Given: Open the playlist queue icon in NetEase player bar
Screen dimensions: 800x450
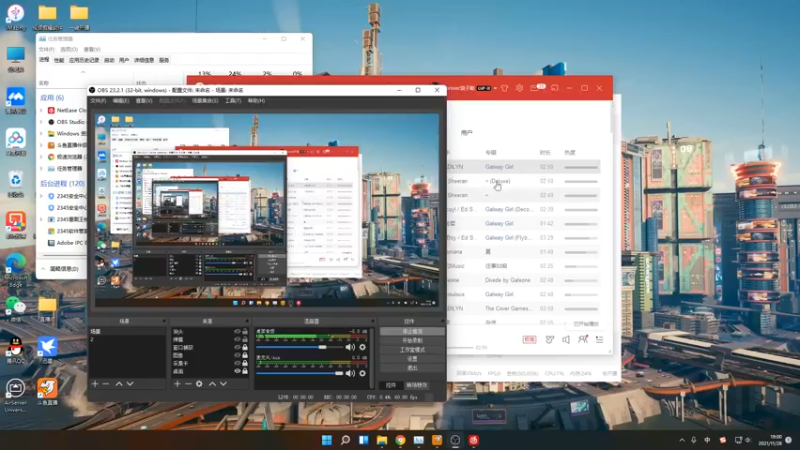Looking at the screenshot, I should (x=599, y=339).
